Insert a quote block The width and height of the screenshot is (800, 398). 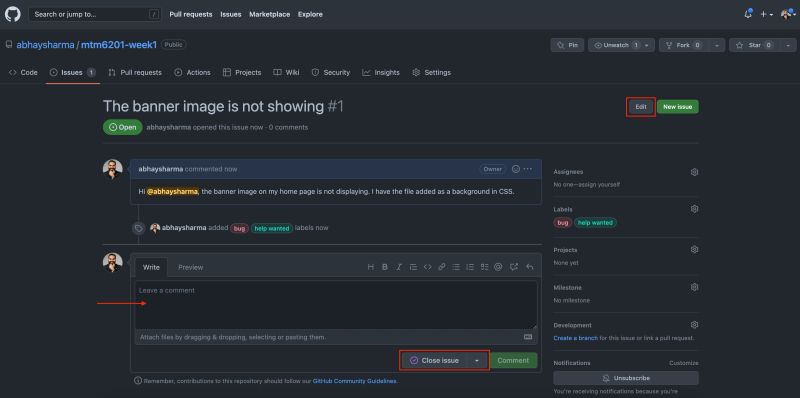(x=413, y=267)
